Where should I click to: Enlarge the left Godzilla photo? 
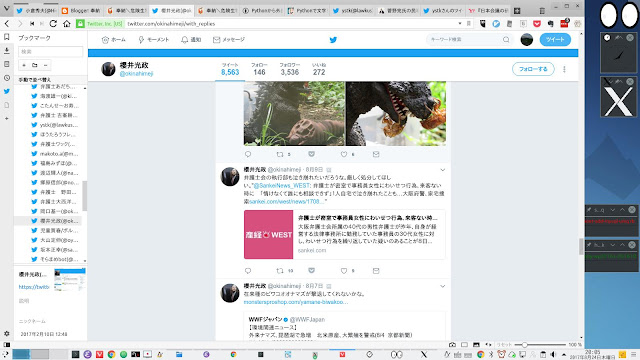[x=294, y=113]
